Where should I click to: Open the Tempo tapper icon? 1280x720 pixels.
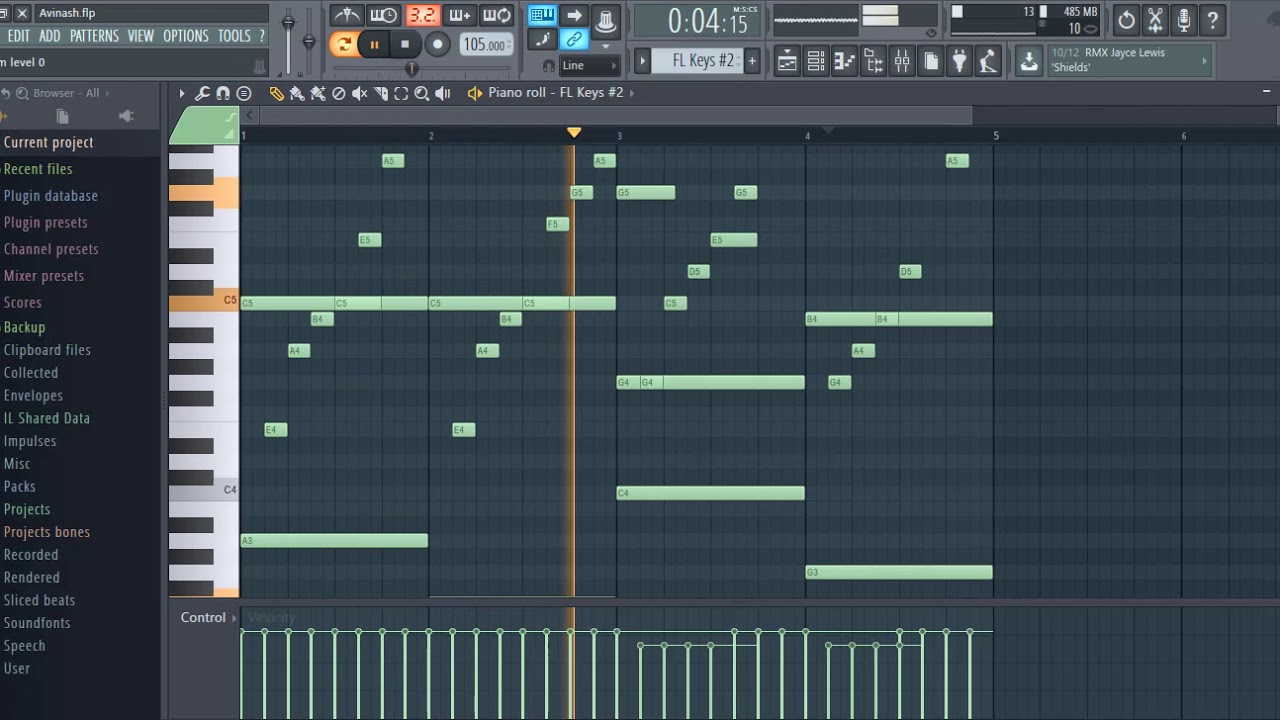[x=989, y=61]
